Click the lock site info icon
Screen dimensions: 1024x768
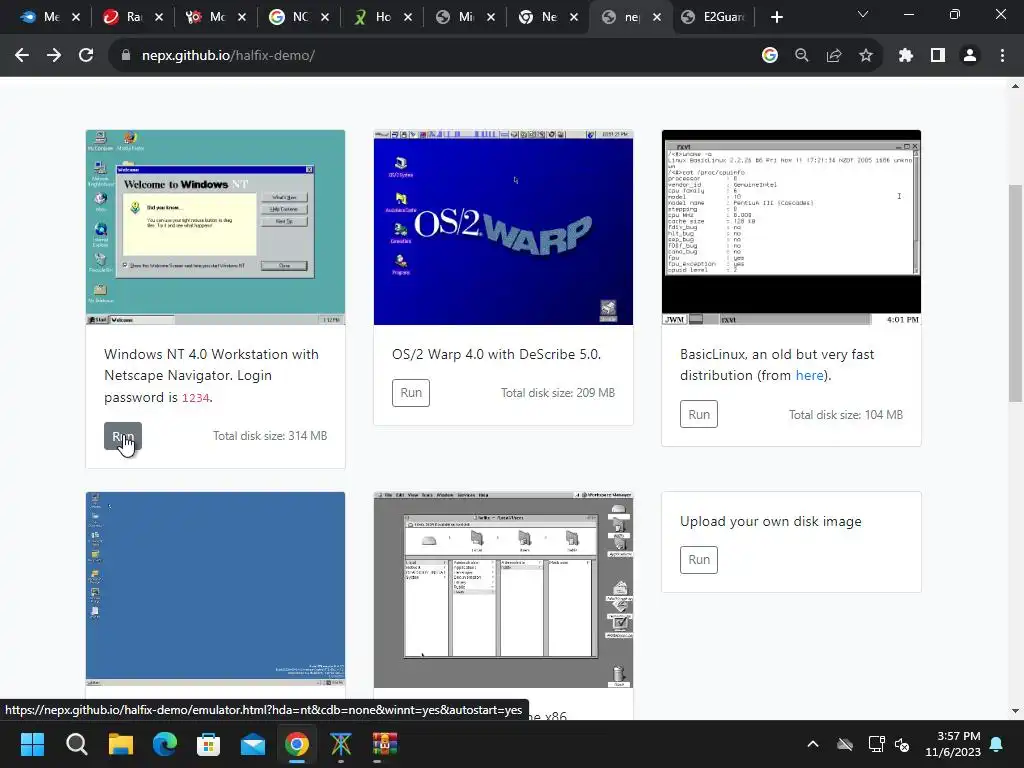pos(125,56)
